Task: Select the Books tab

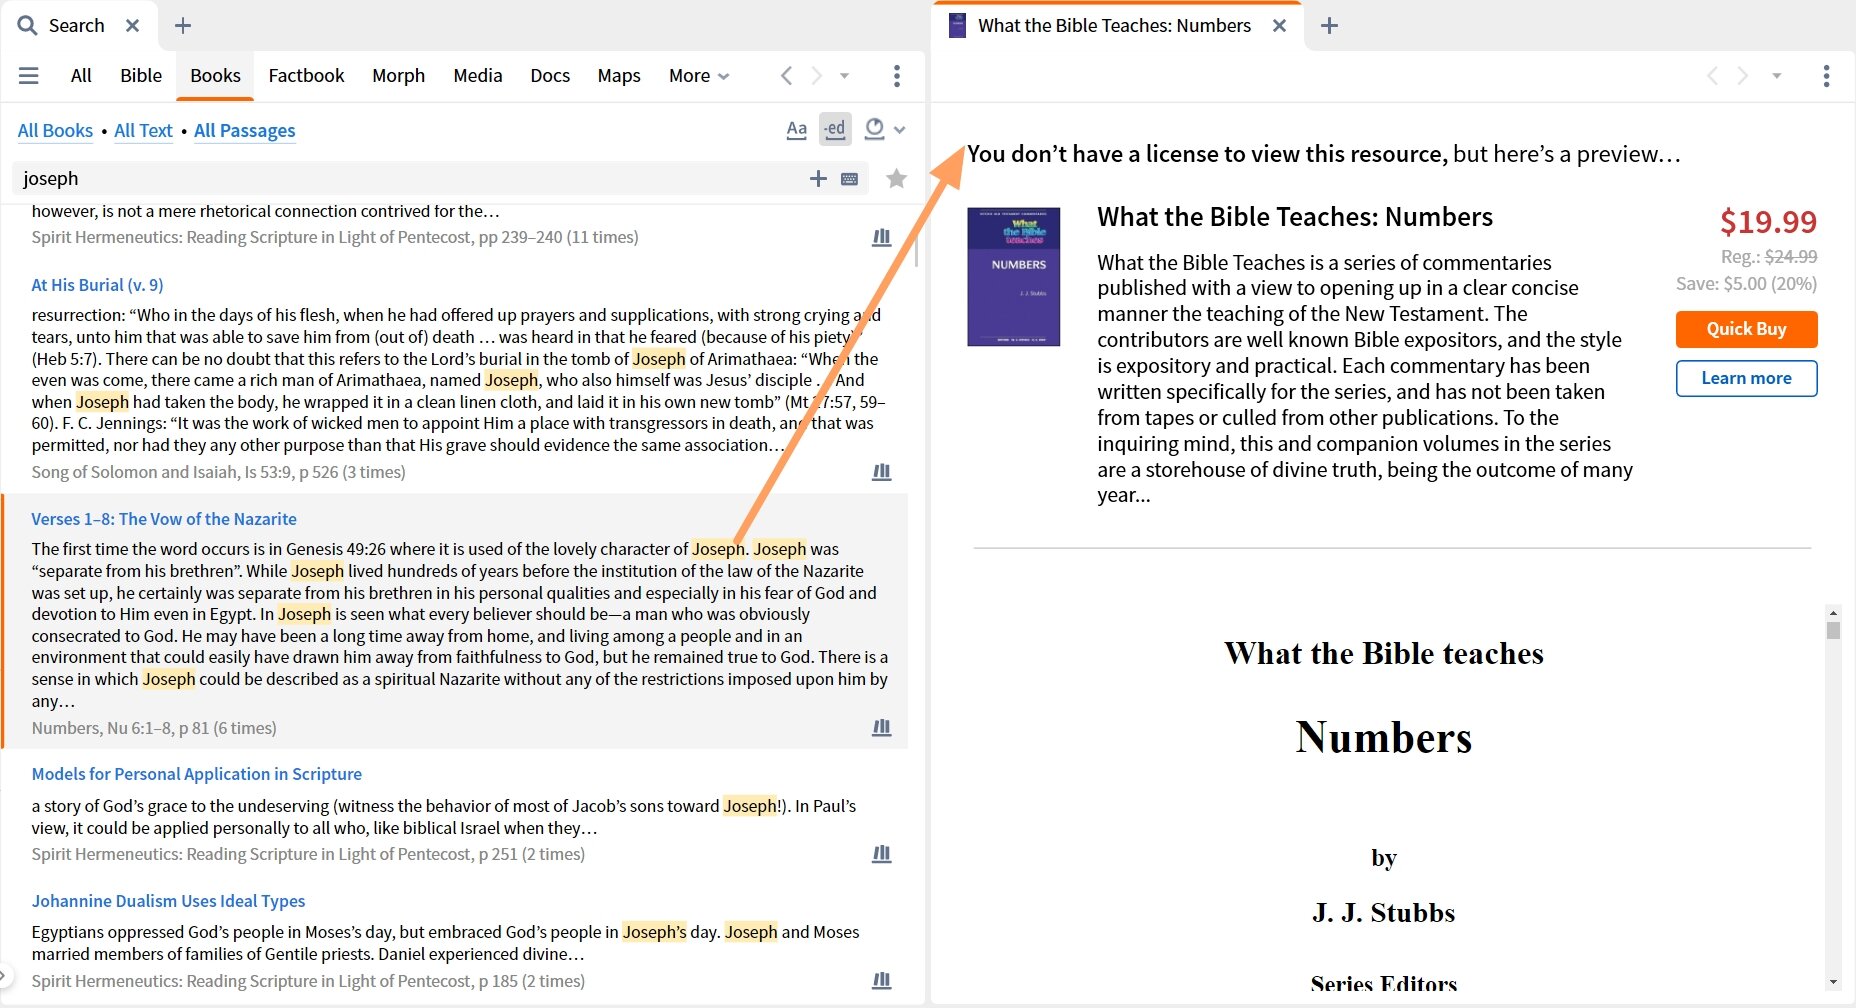Action: pyautogui.click(x=215, y=76)
